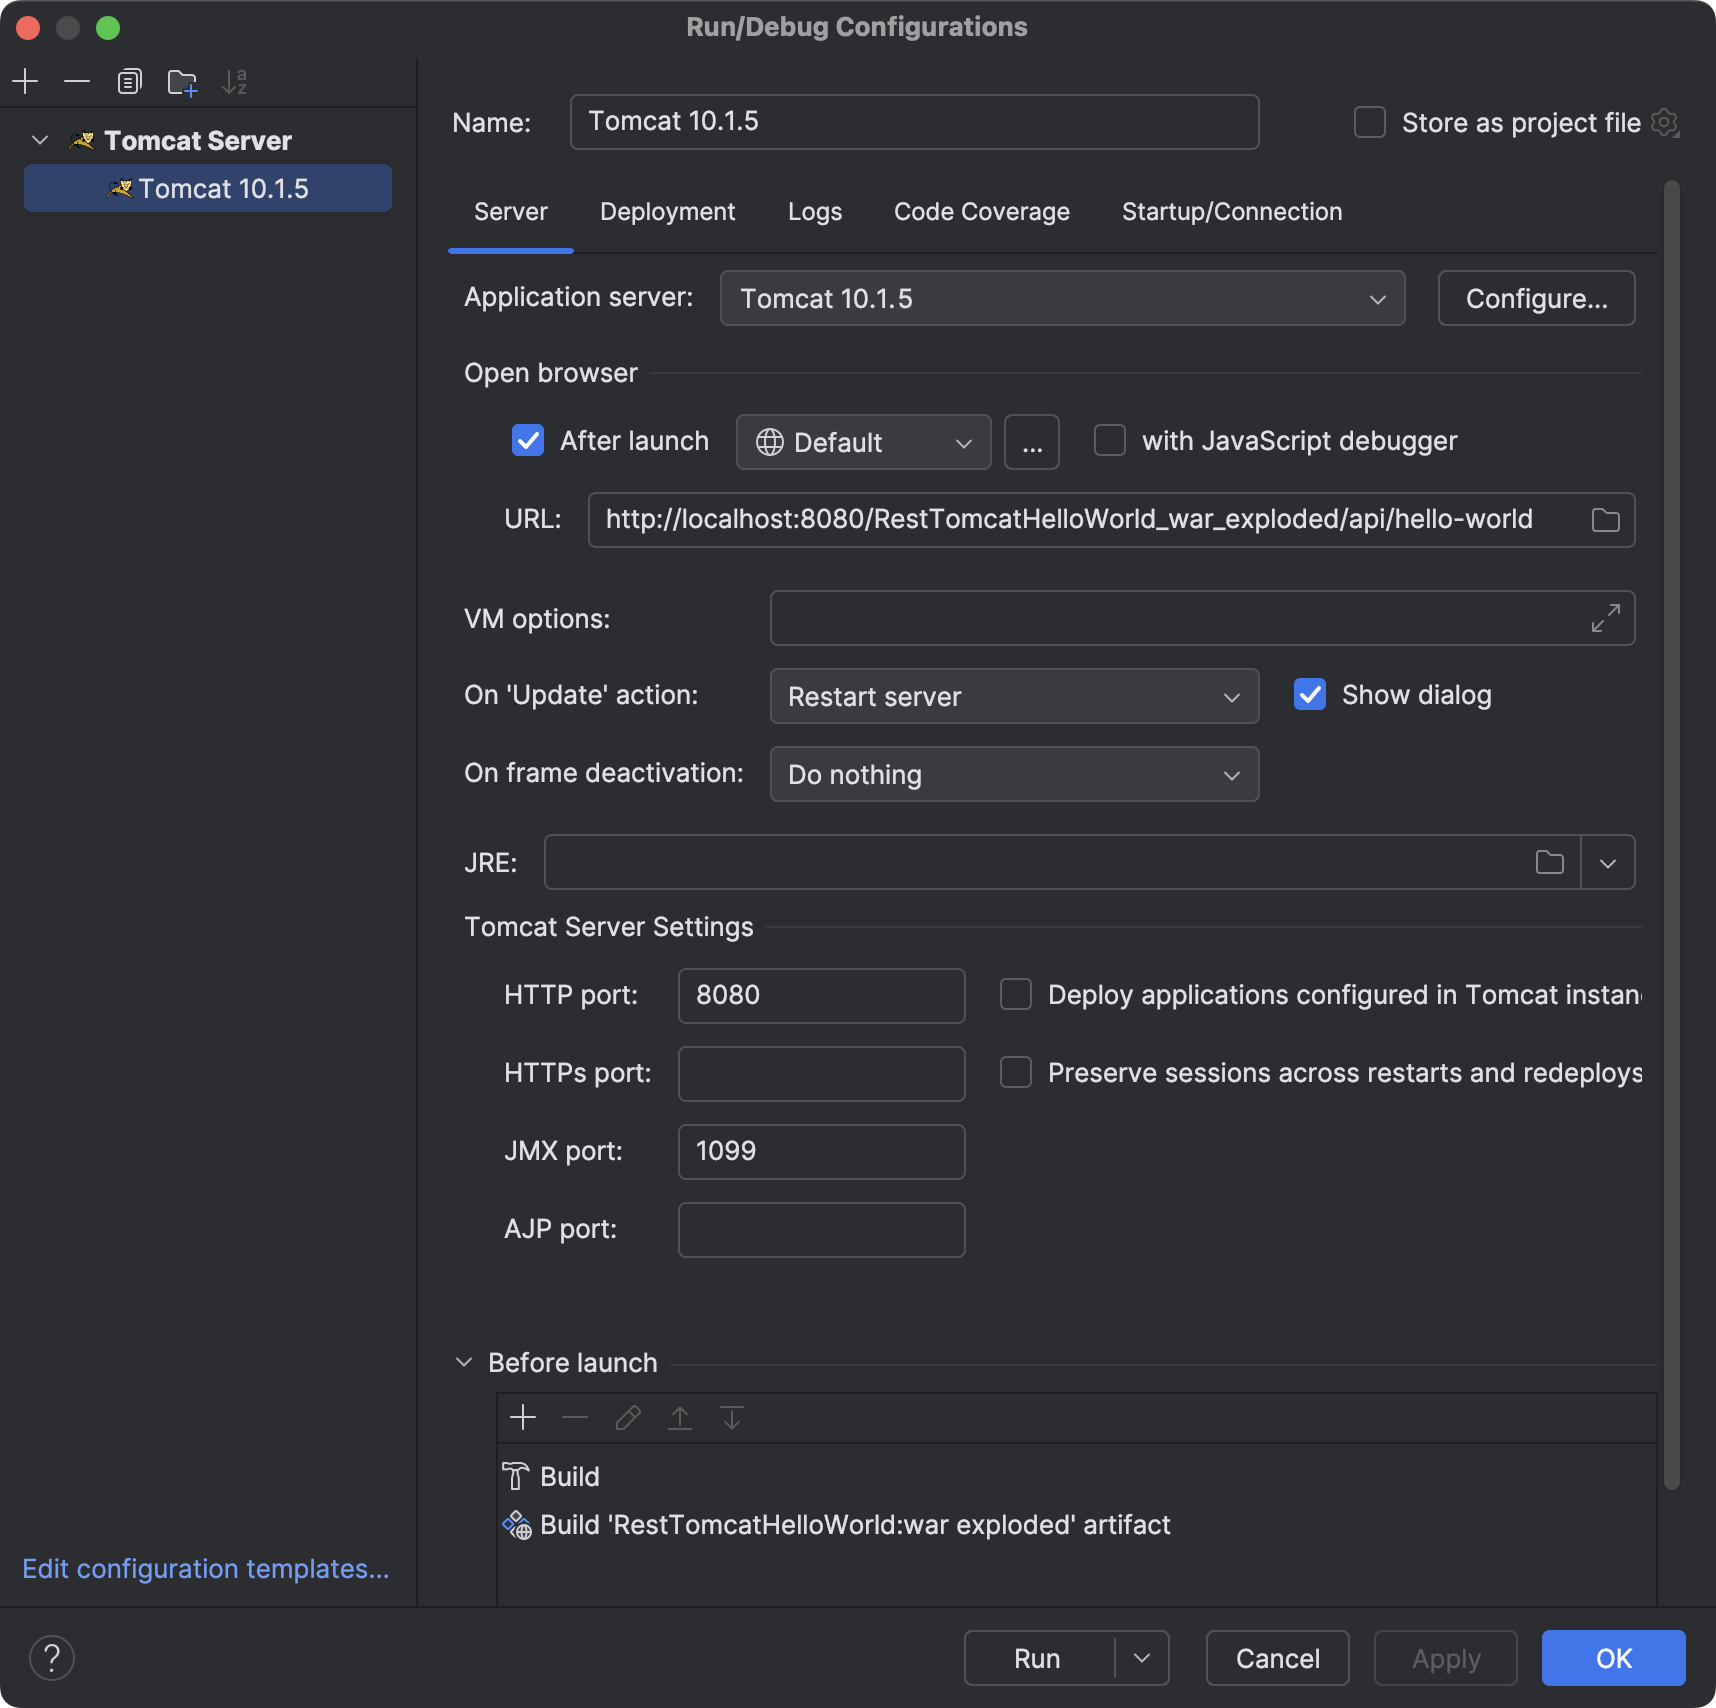The image size is (1716, 1708).
Task: Enable with JavaScript debugger
Action: click(x=1110, y=440)
